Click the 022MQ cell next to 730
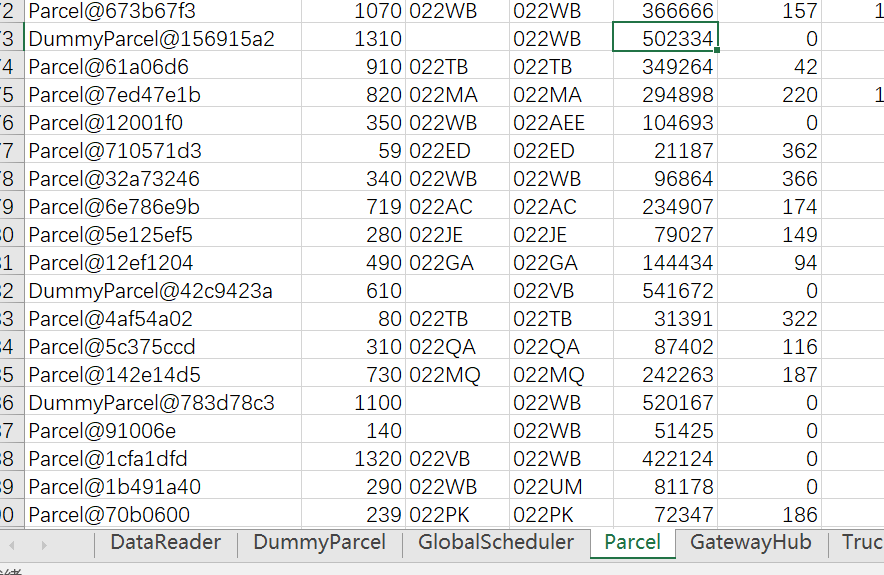Image resolution: width=884 pixels, height=575 pixels. (x=457, y=373)
